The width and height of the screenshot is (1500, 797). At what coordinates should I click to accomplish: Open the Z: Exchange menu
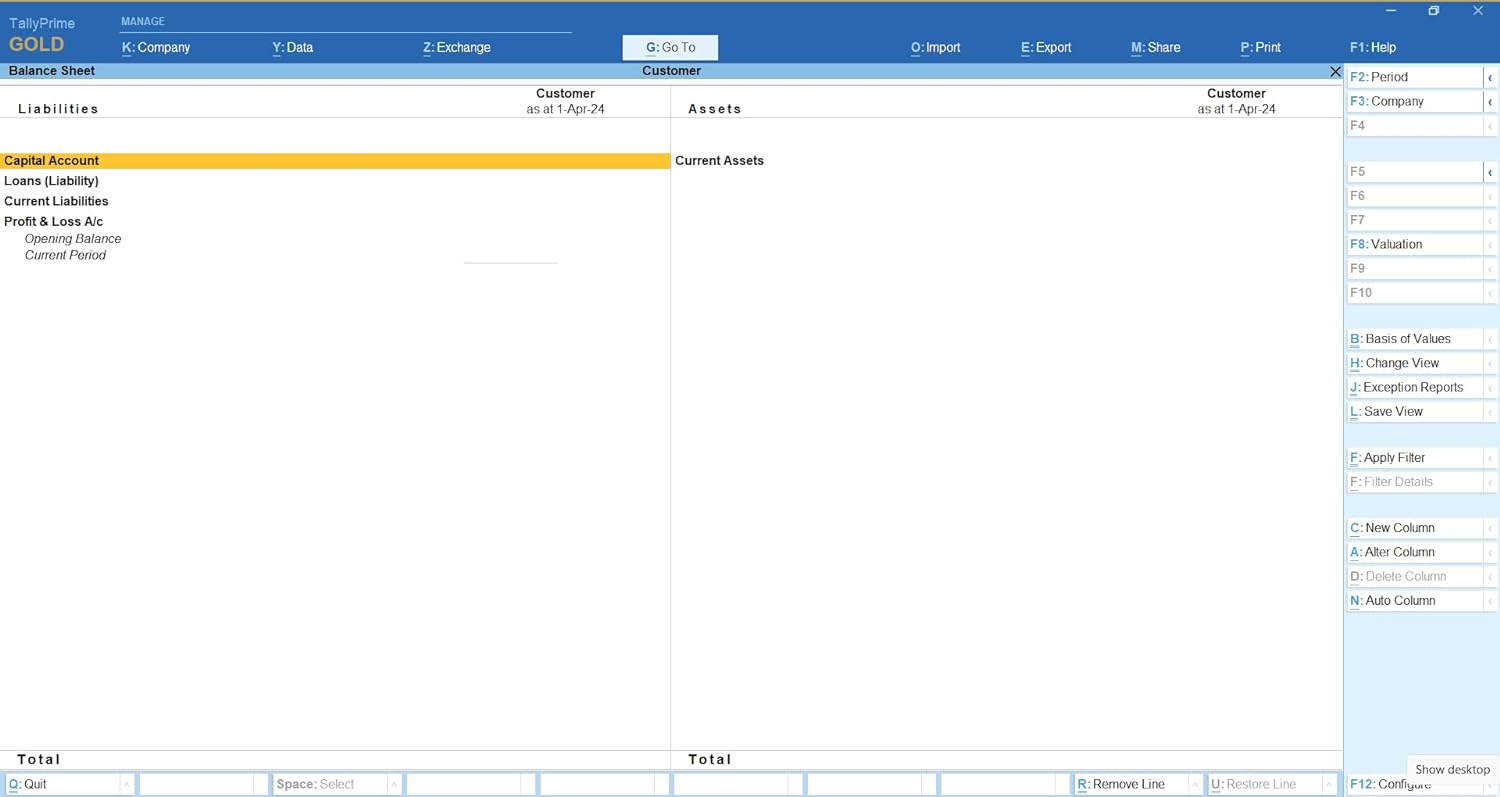click(457, 47)
